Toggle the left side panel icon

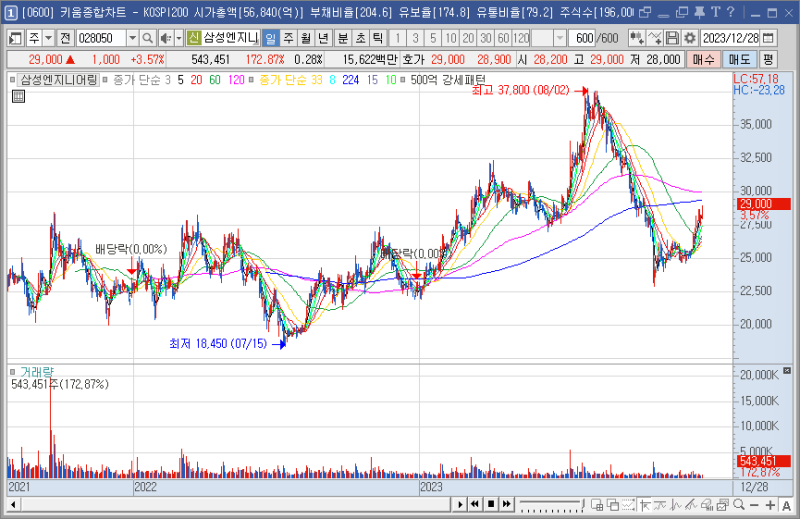tap(15, 38)
